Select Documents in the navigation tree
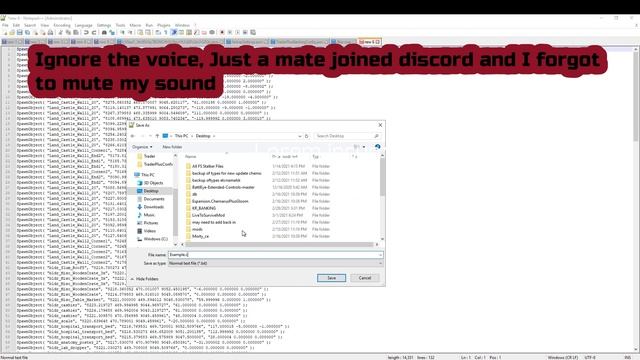The image size is (640, 360). pyautogui.click(x=154, y=199)
